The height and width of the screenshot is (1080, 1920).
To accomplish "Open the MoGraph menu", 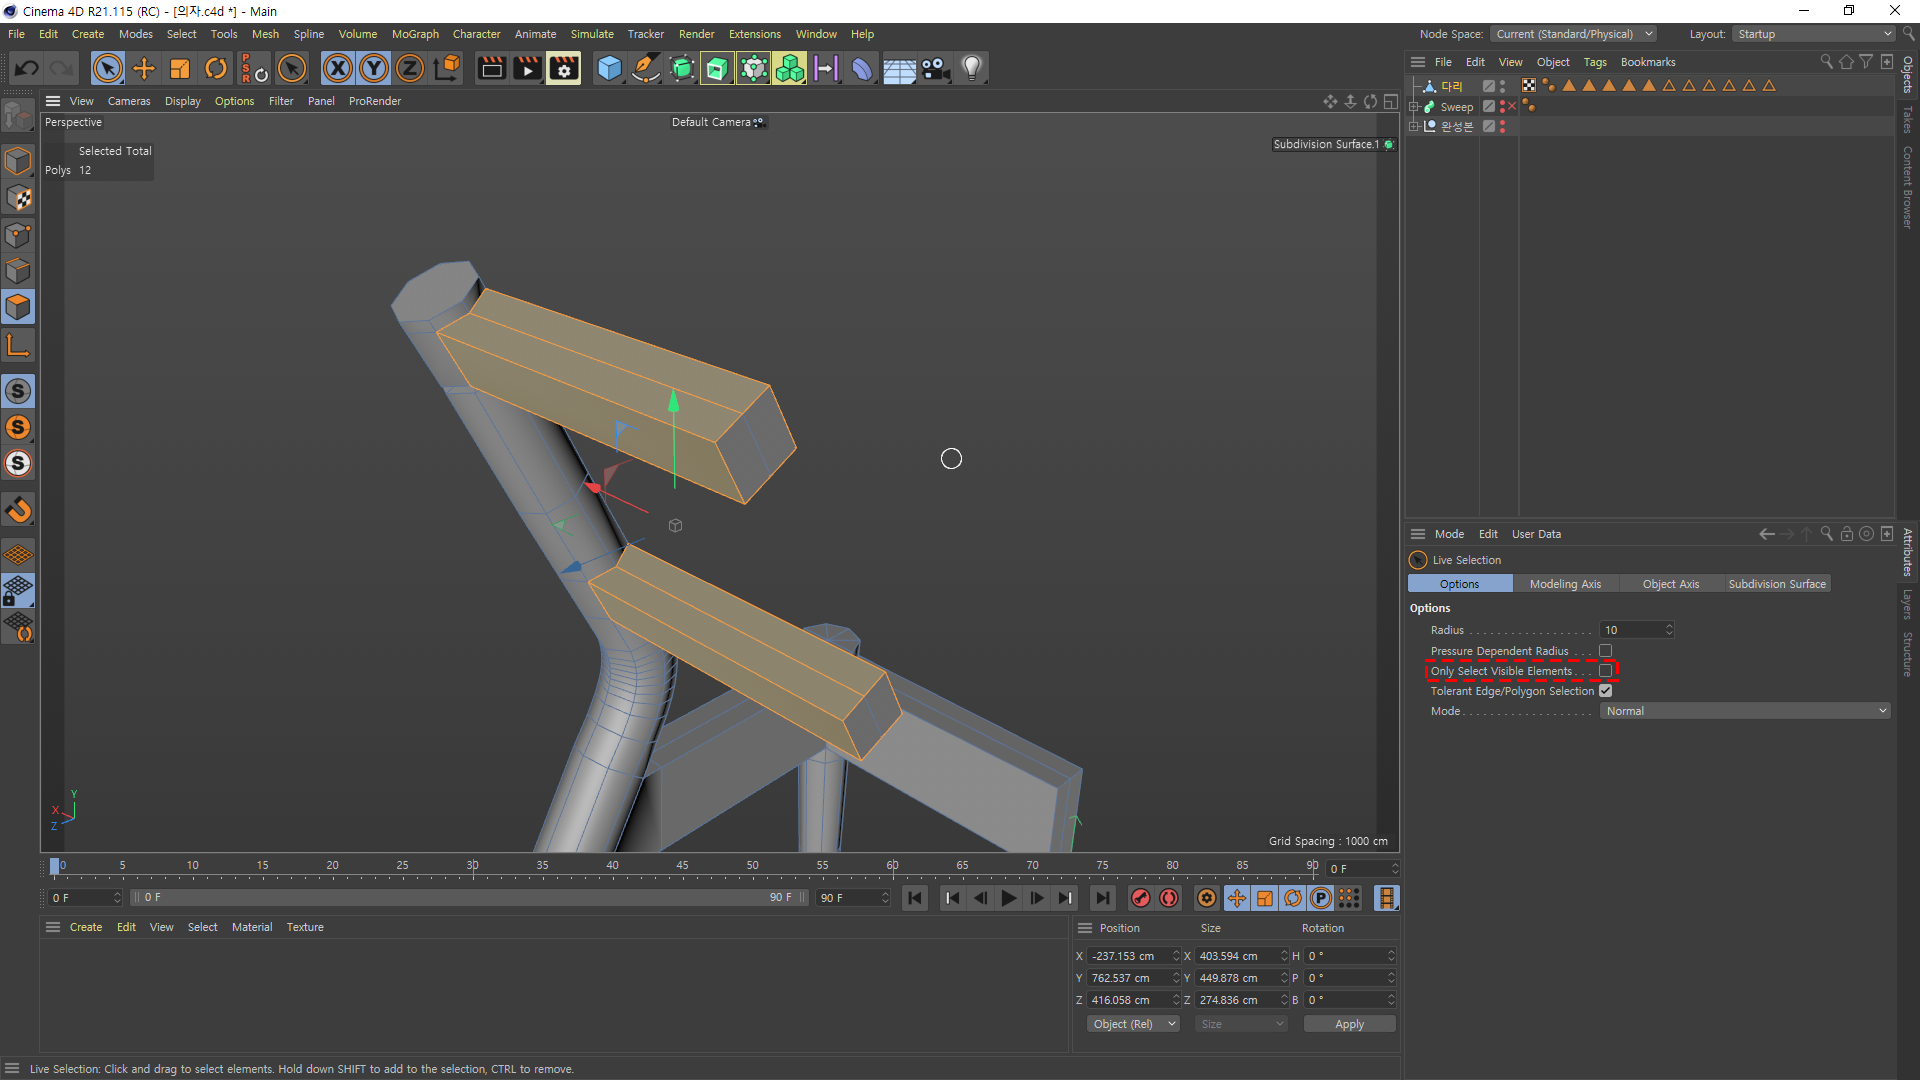I will pyautogui.click(x=415, y=34).
